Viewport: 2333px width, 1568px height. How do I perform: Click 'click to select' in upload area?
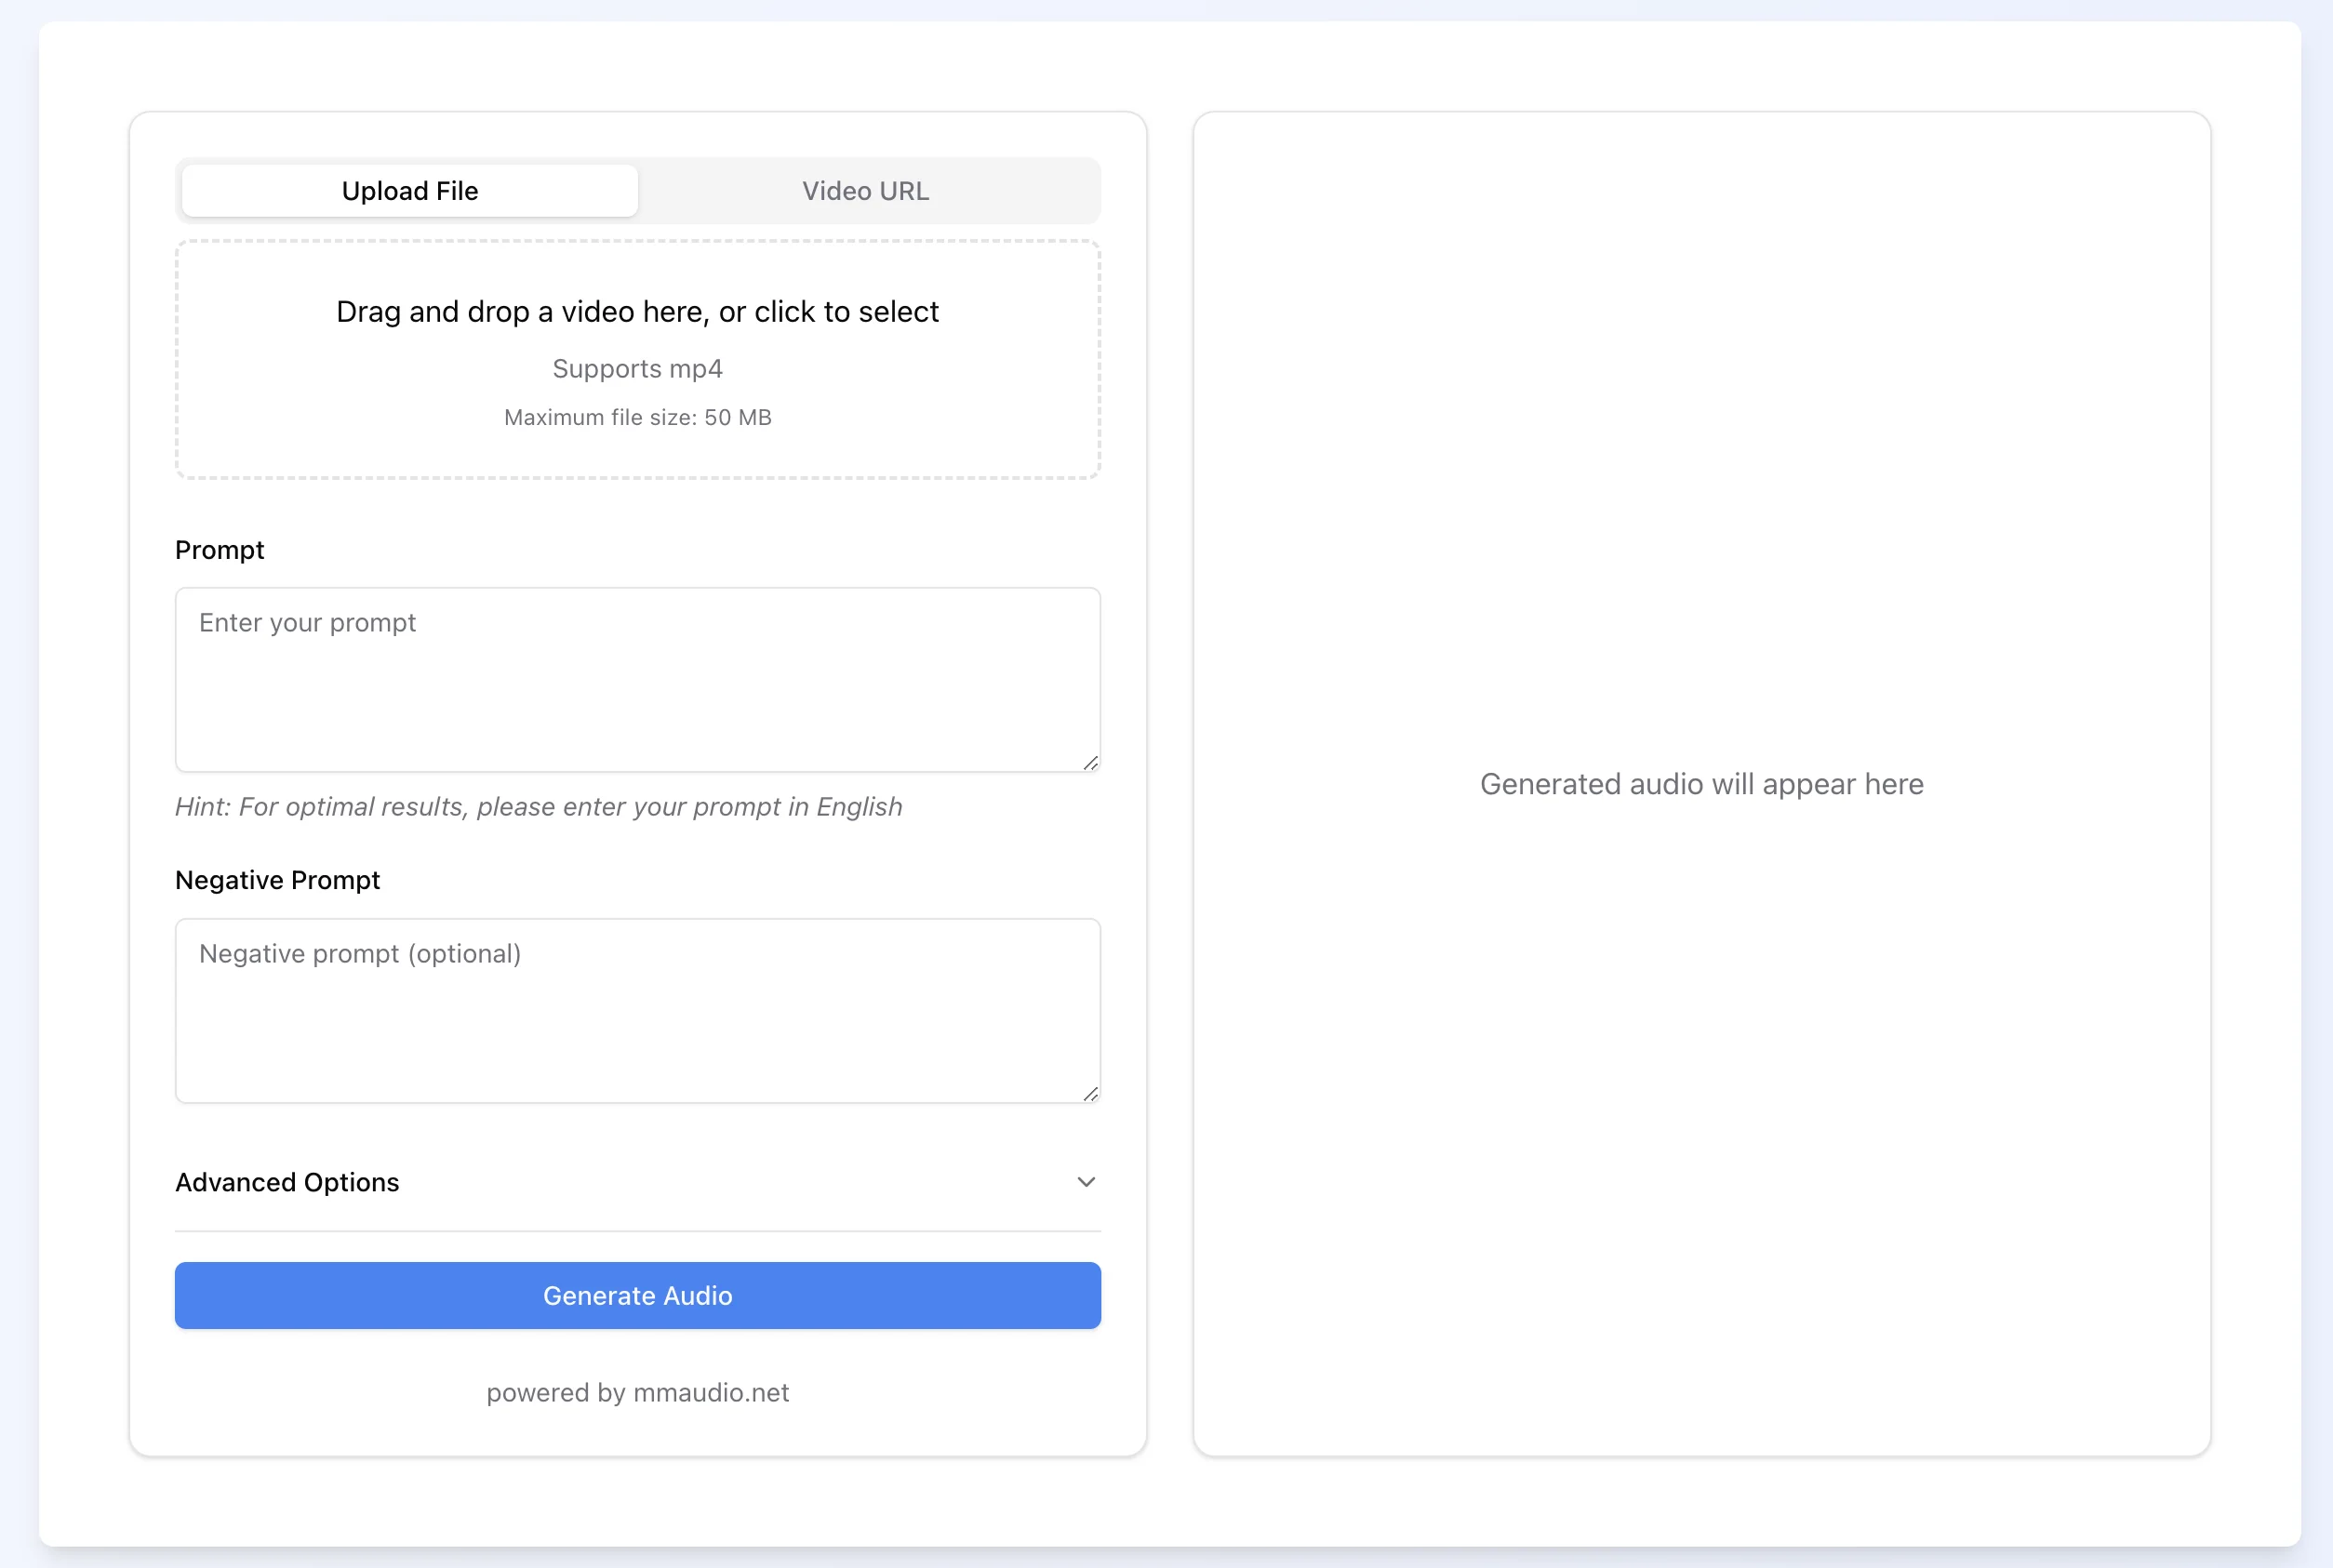(846, 312)
